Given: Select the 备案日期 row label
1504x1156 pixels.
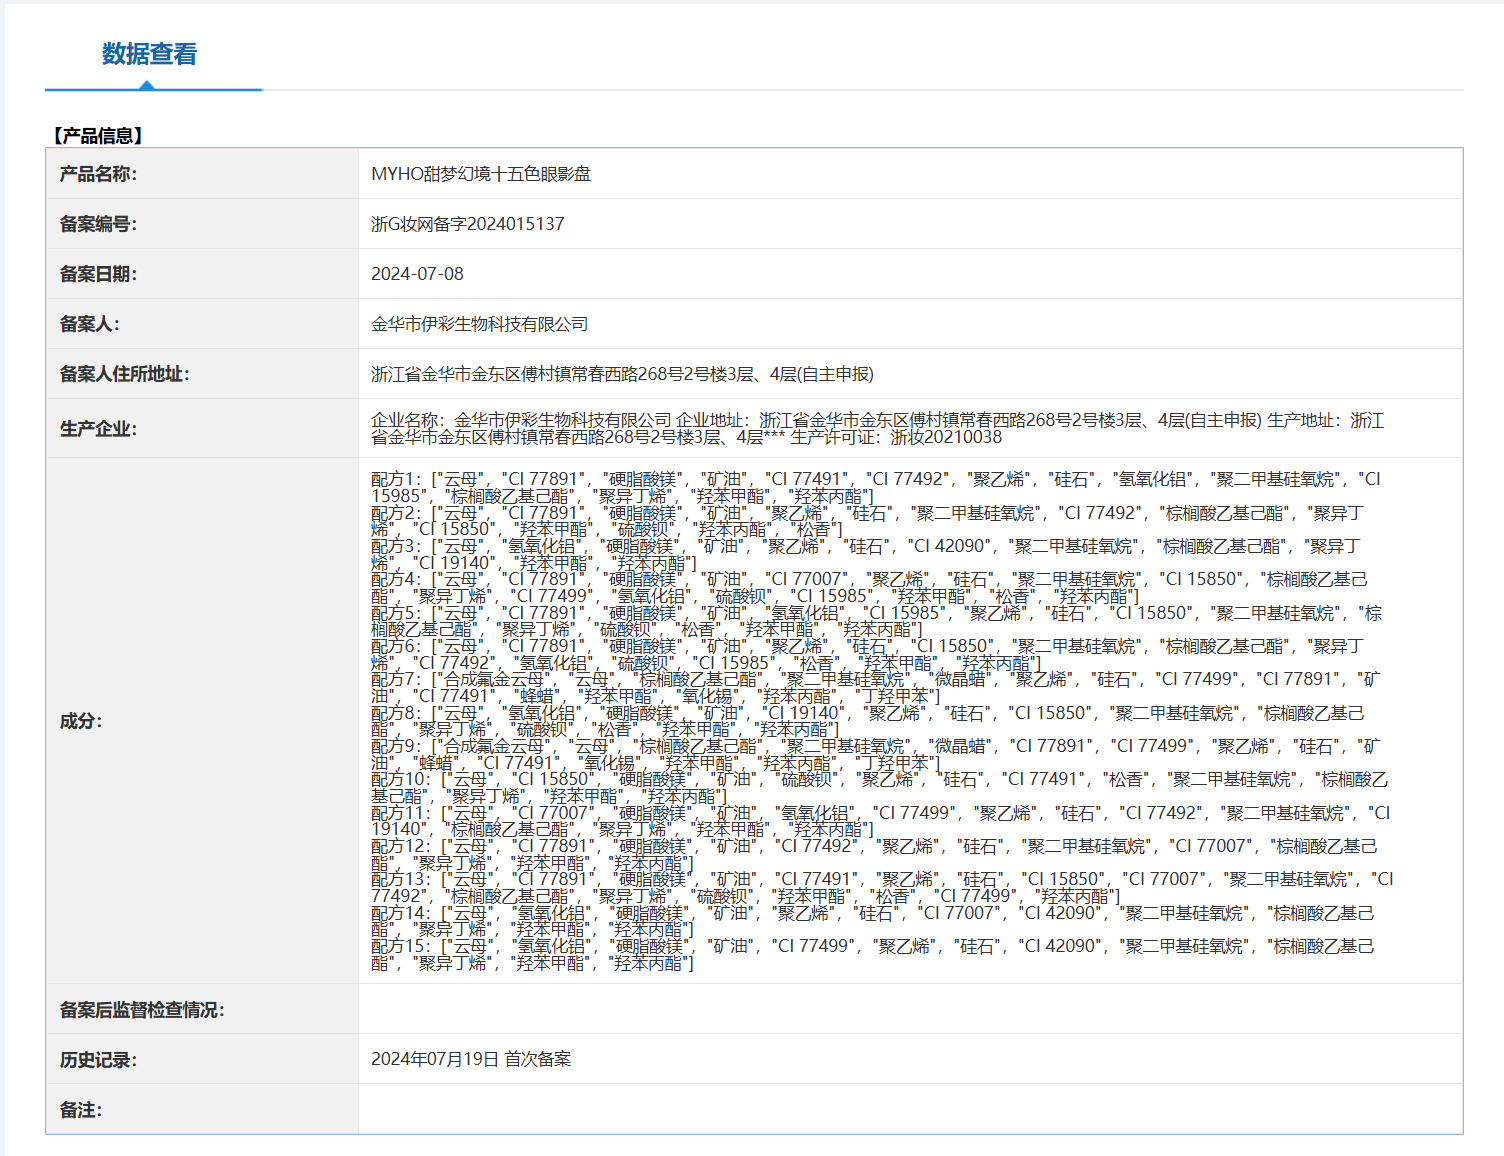Looking at the screenshot, I should coord(98,274).
